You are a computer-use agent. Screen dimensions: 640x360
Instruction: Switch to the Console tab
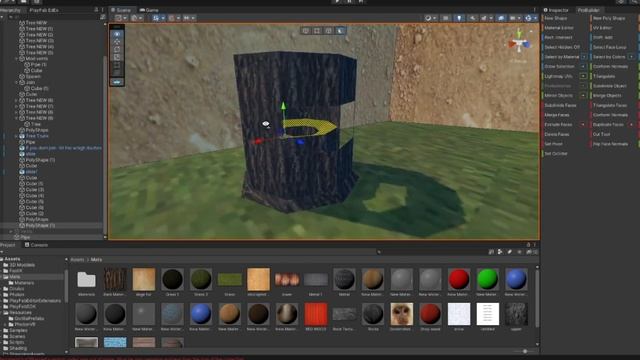pos(36,245)
